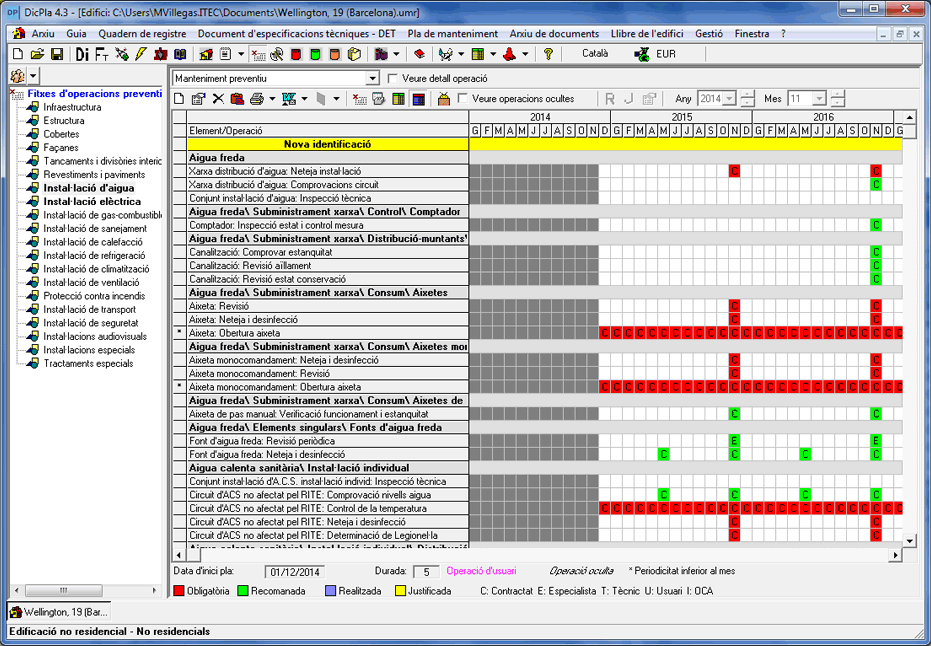The width and height of the screenshot is (931, 646).
Task: Click the grid's vertical scrollbar down arrow
Action: click(909, 540)
